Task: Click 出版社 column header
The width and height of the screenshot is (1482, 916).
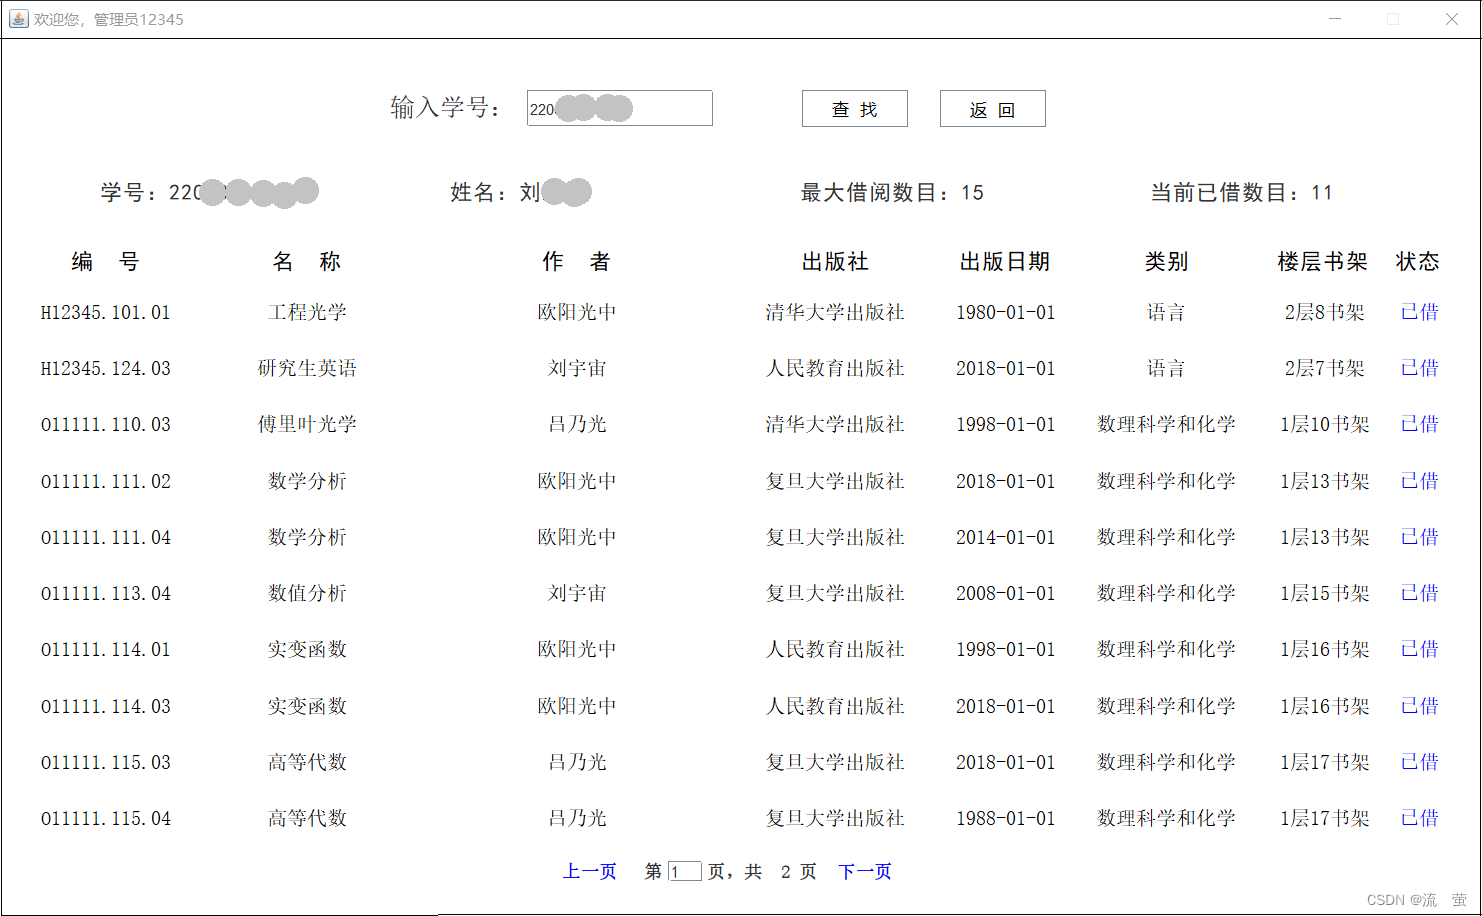Action: tap(835, 261)
